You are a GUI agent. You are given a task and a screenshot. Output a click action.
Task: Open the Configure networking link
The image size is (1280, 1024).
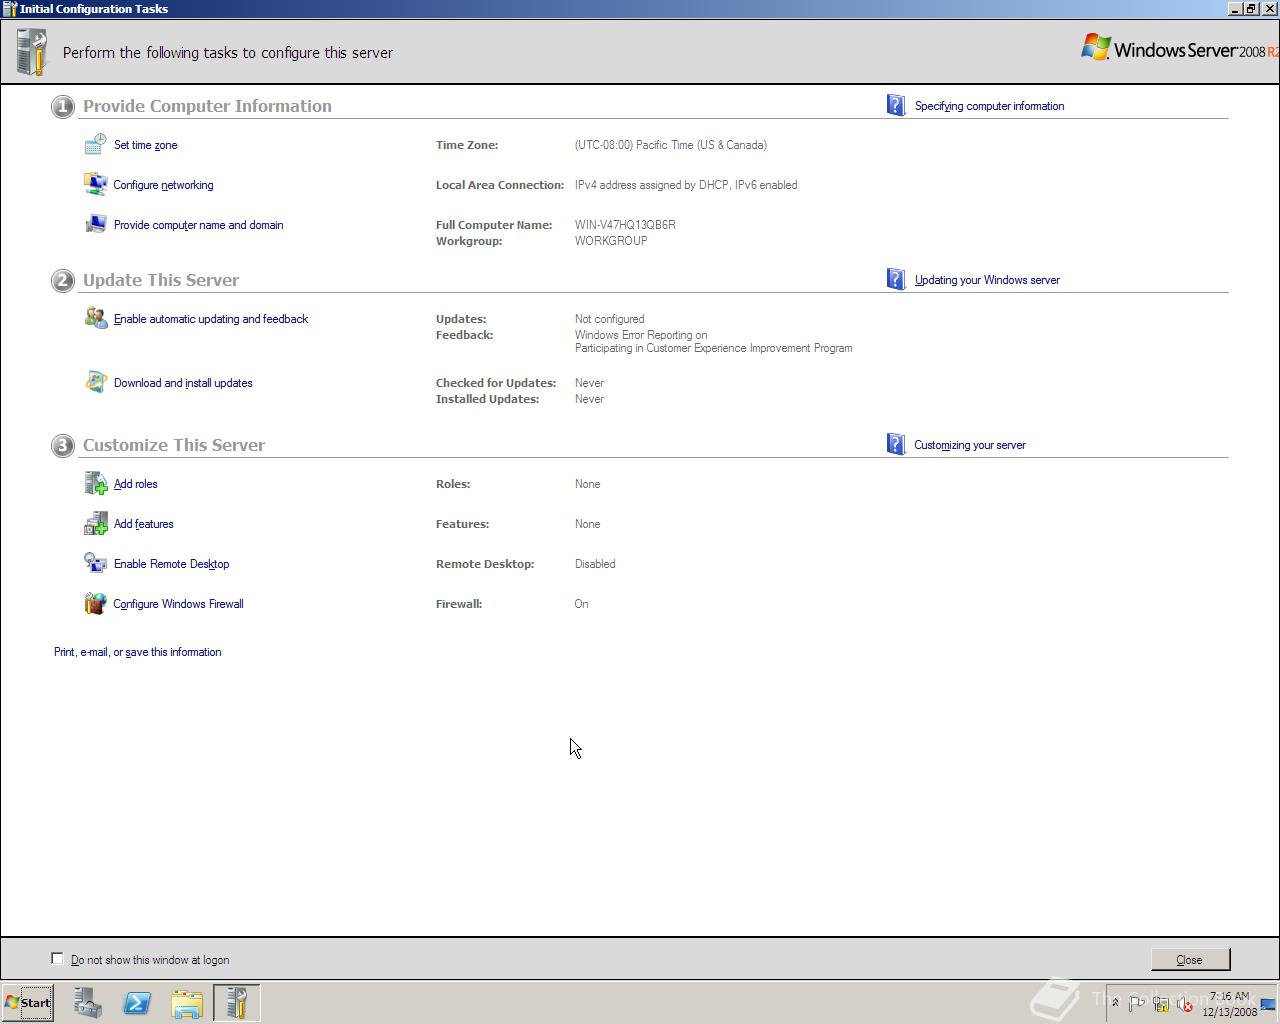pyautogui.click(x=163, y=185)
